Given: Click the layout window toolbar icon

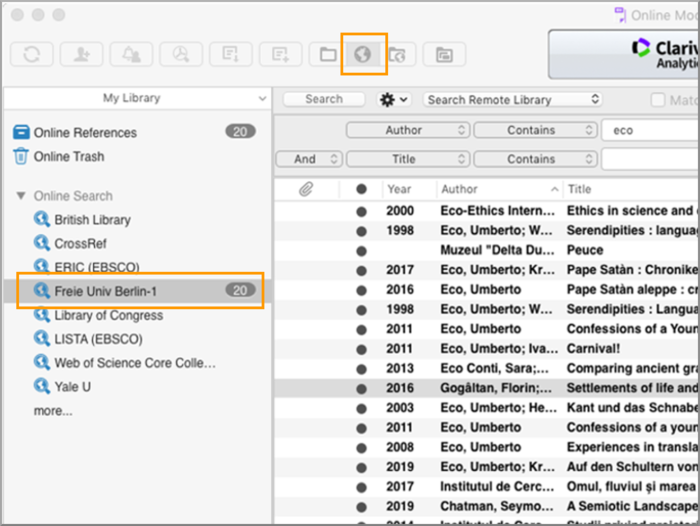Looking at the screenshot, I should tap(444, 54).
